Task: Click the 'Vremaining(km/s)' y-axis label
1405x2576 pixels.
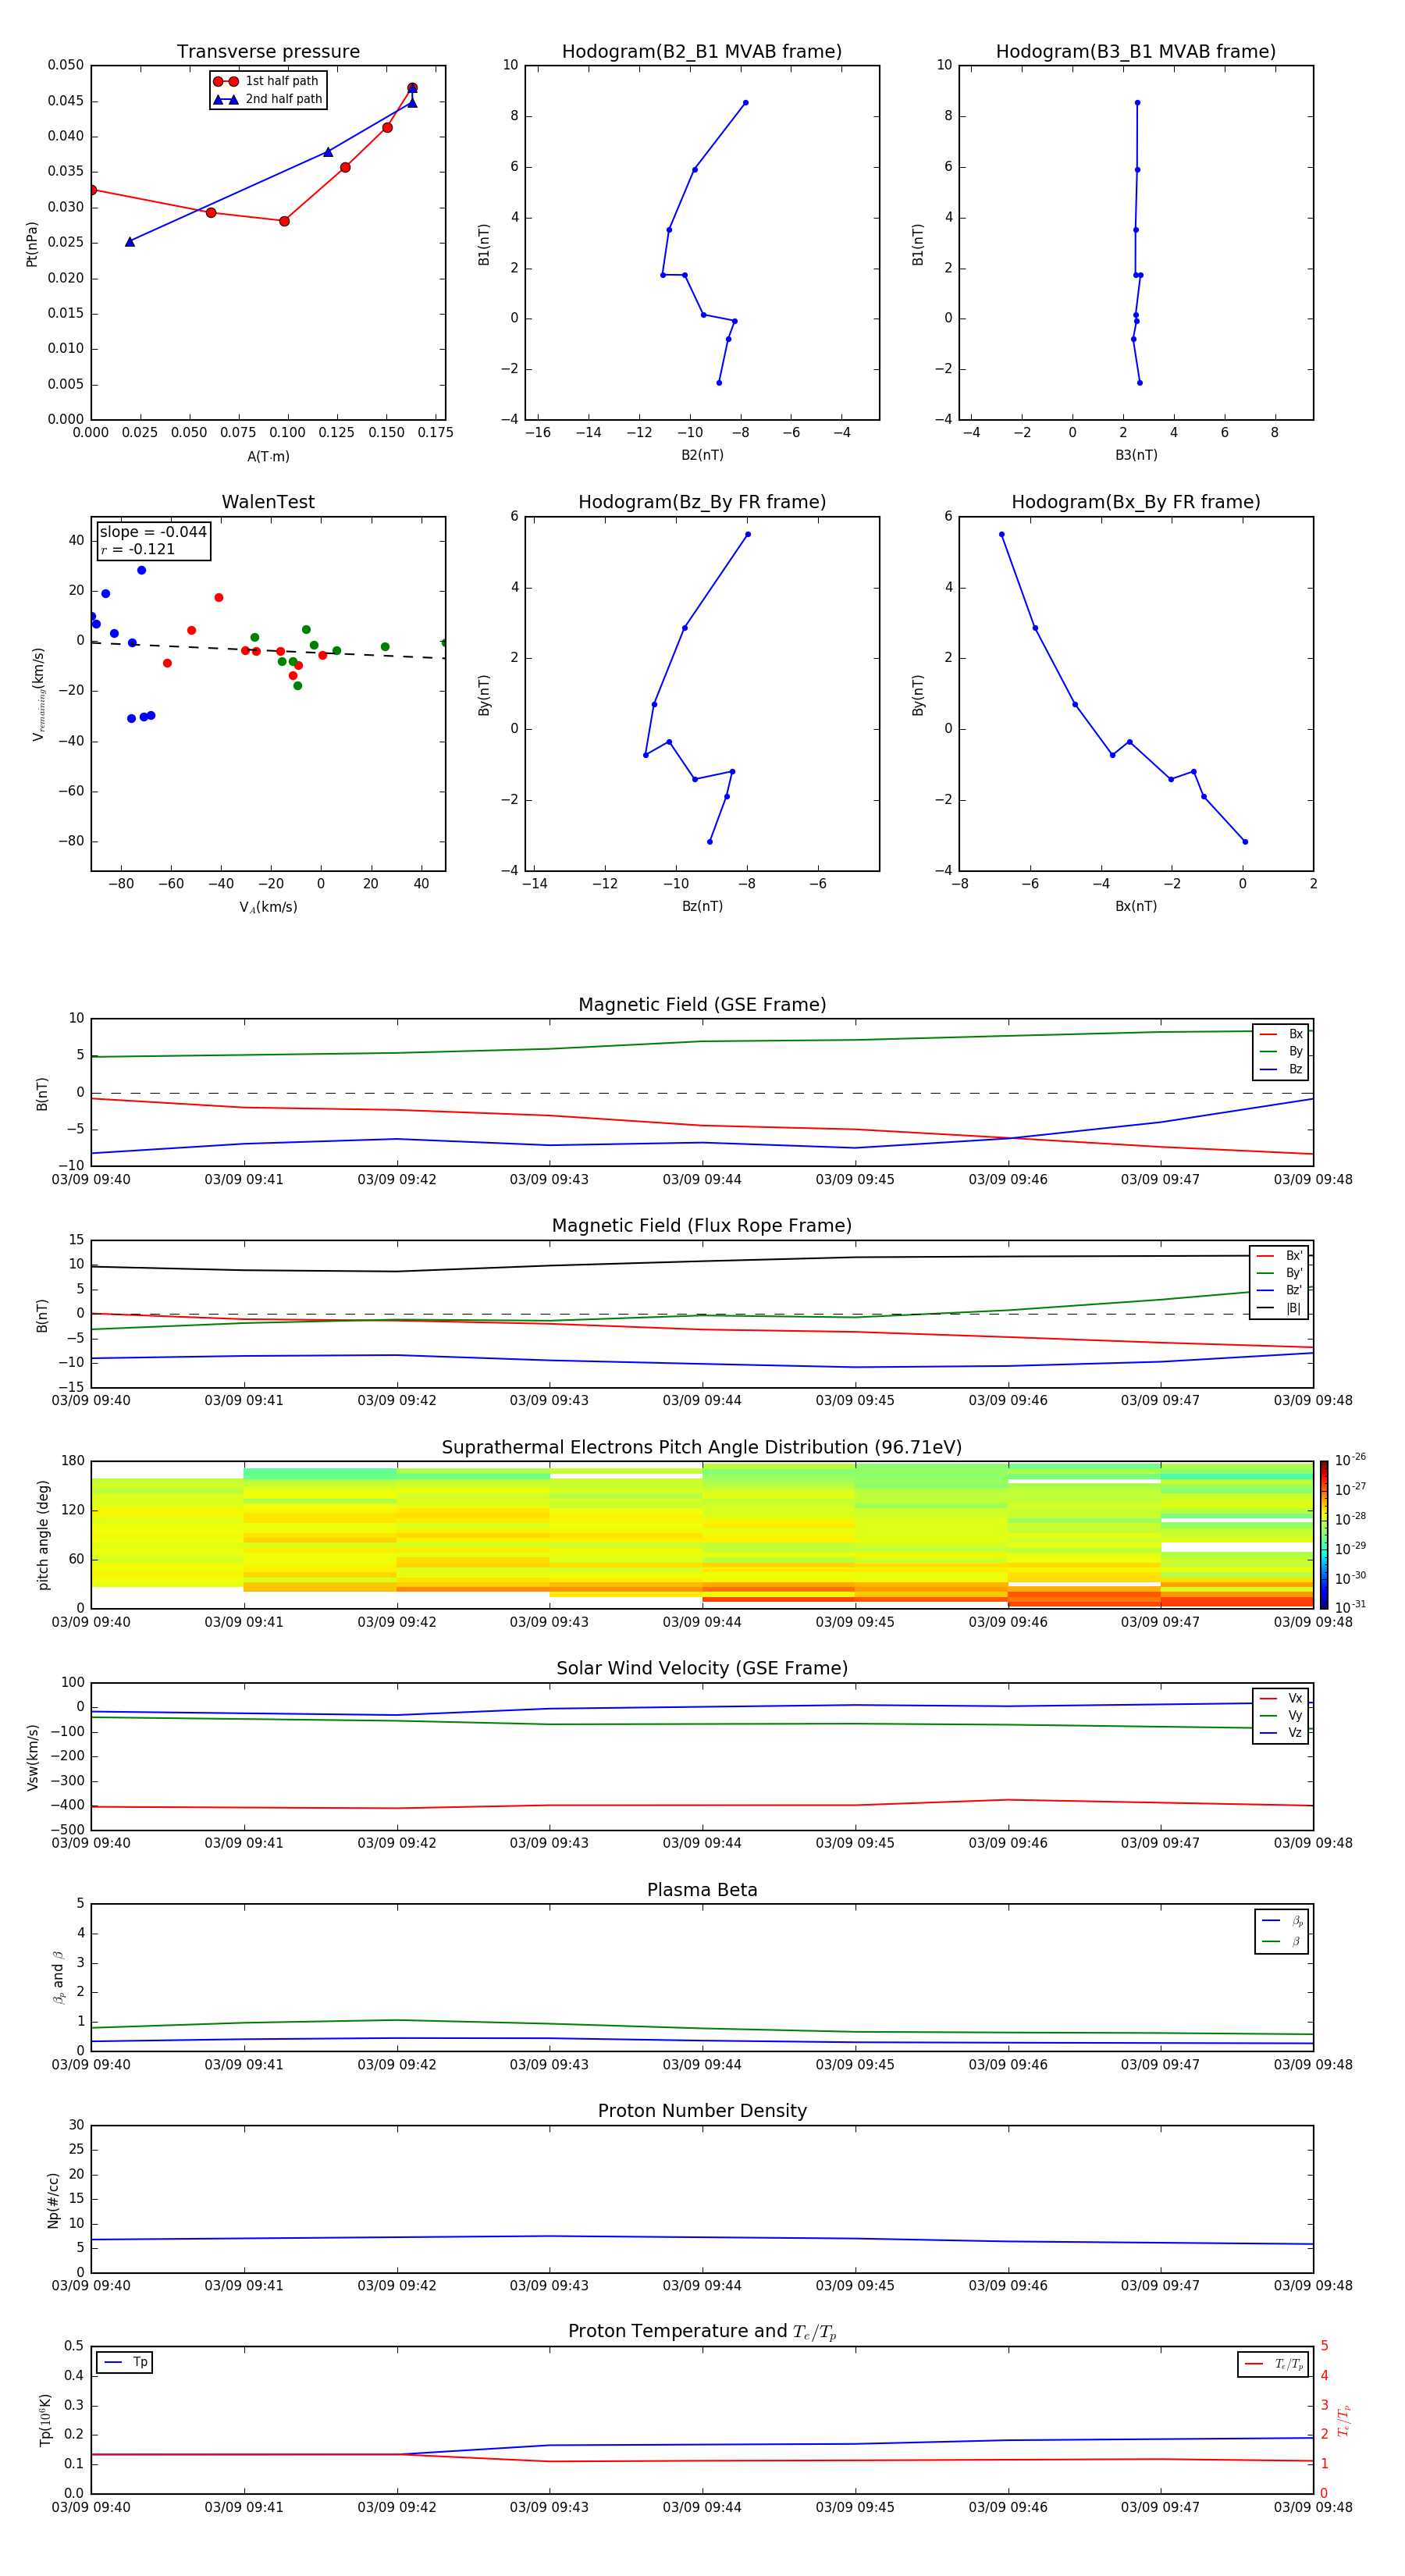Action: pyautogui.click(x=38, y=694)
